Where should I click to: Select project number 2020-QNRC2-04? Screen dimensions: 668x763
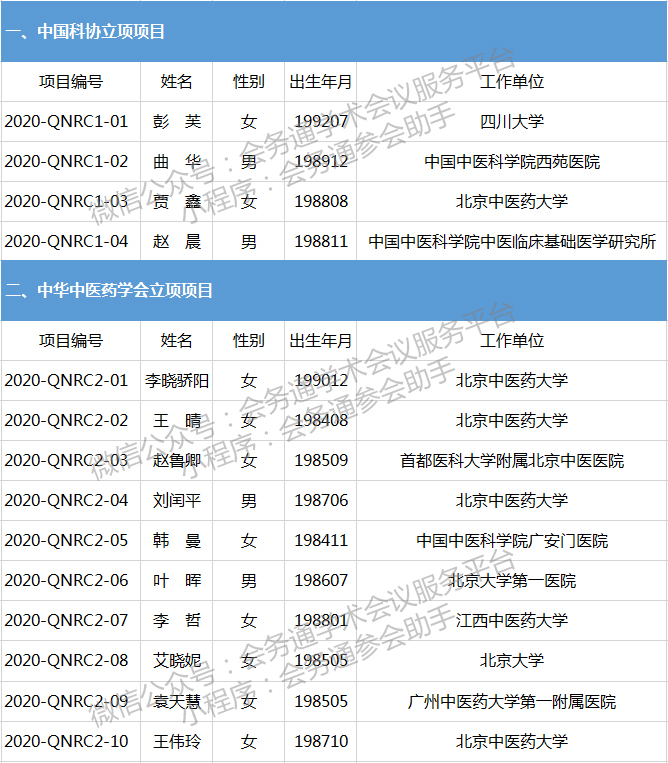tap(67, 500)
